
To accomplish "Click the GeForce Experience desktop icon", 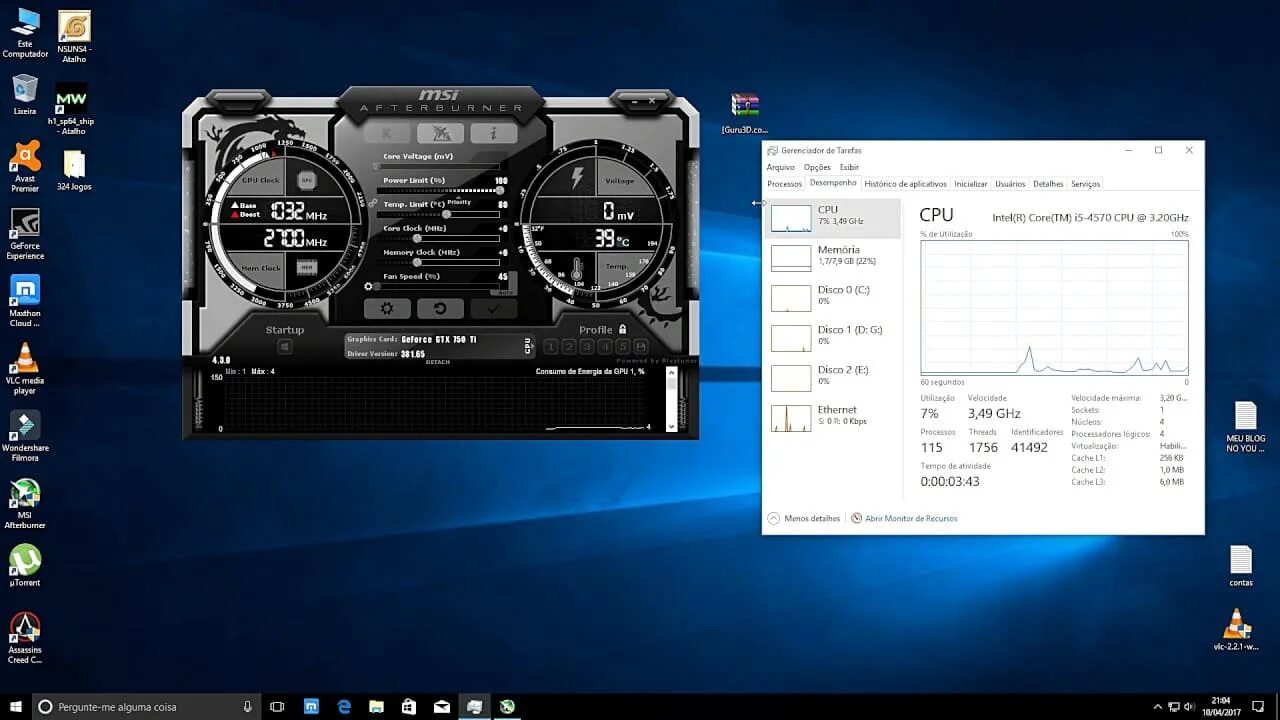I will point(25,235).
